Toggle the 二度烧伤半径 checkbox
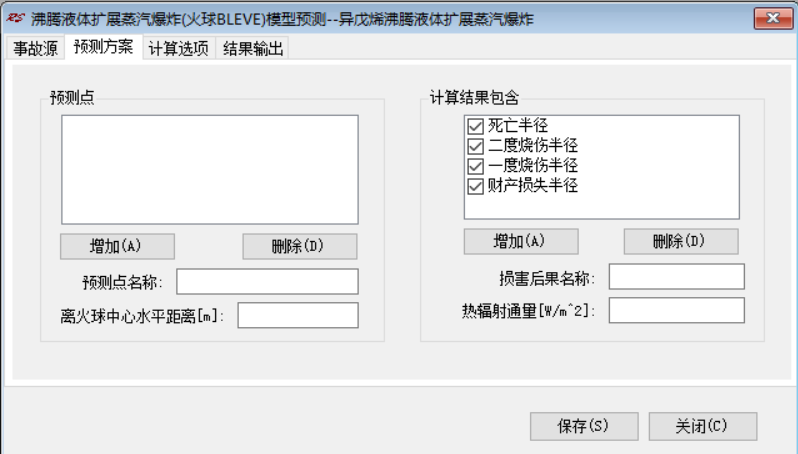Image resolution: width=798 pixels, height=454 pixels. [x=475, y=146]
